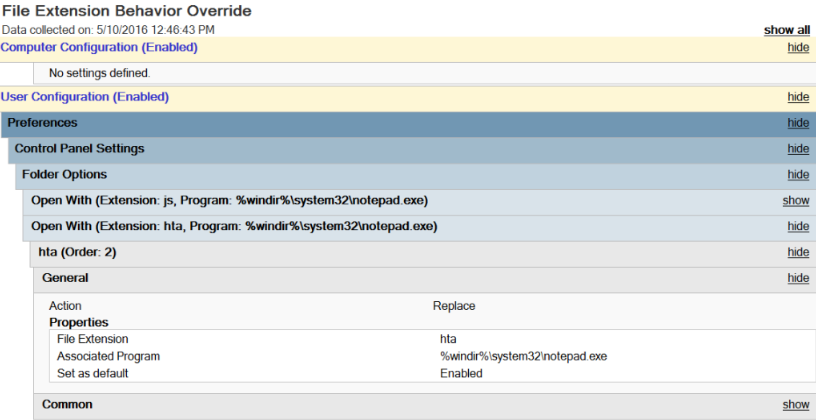Click hide link beside hta (Order: 2)
The width and height of the screenshot is (816, 420).
pyautogui.click(x=798, y=253)
